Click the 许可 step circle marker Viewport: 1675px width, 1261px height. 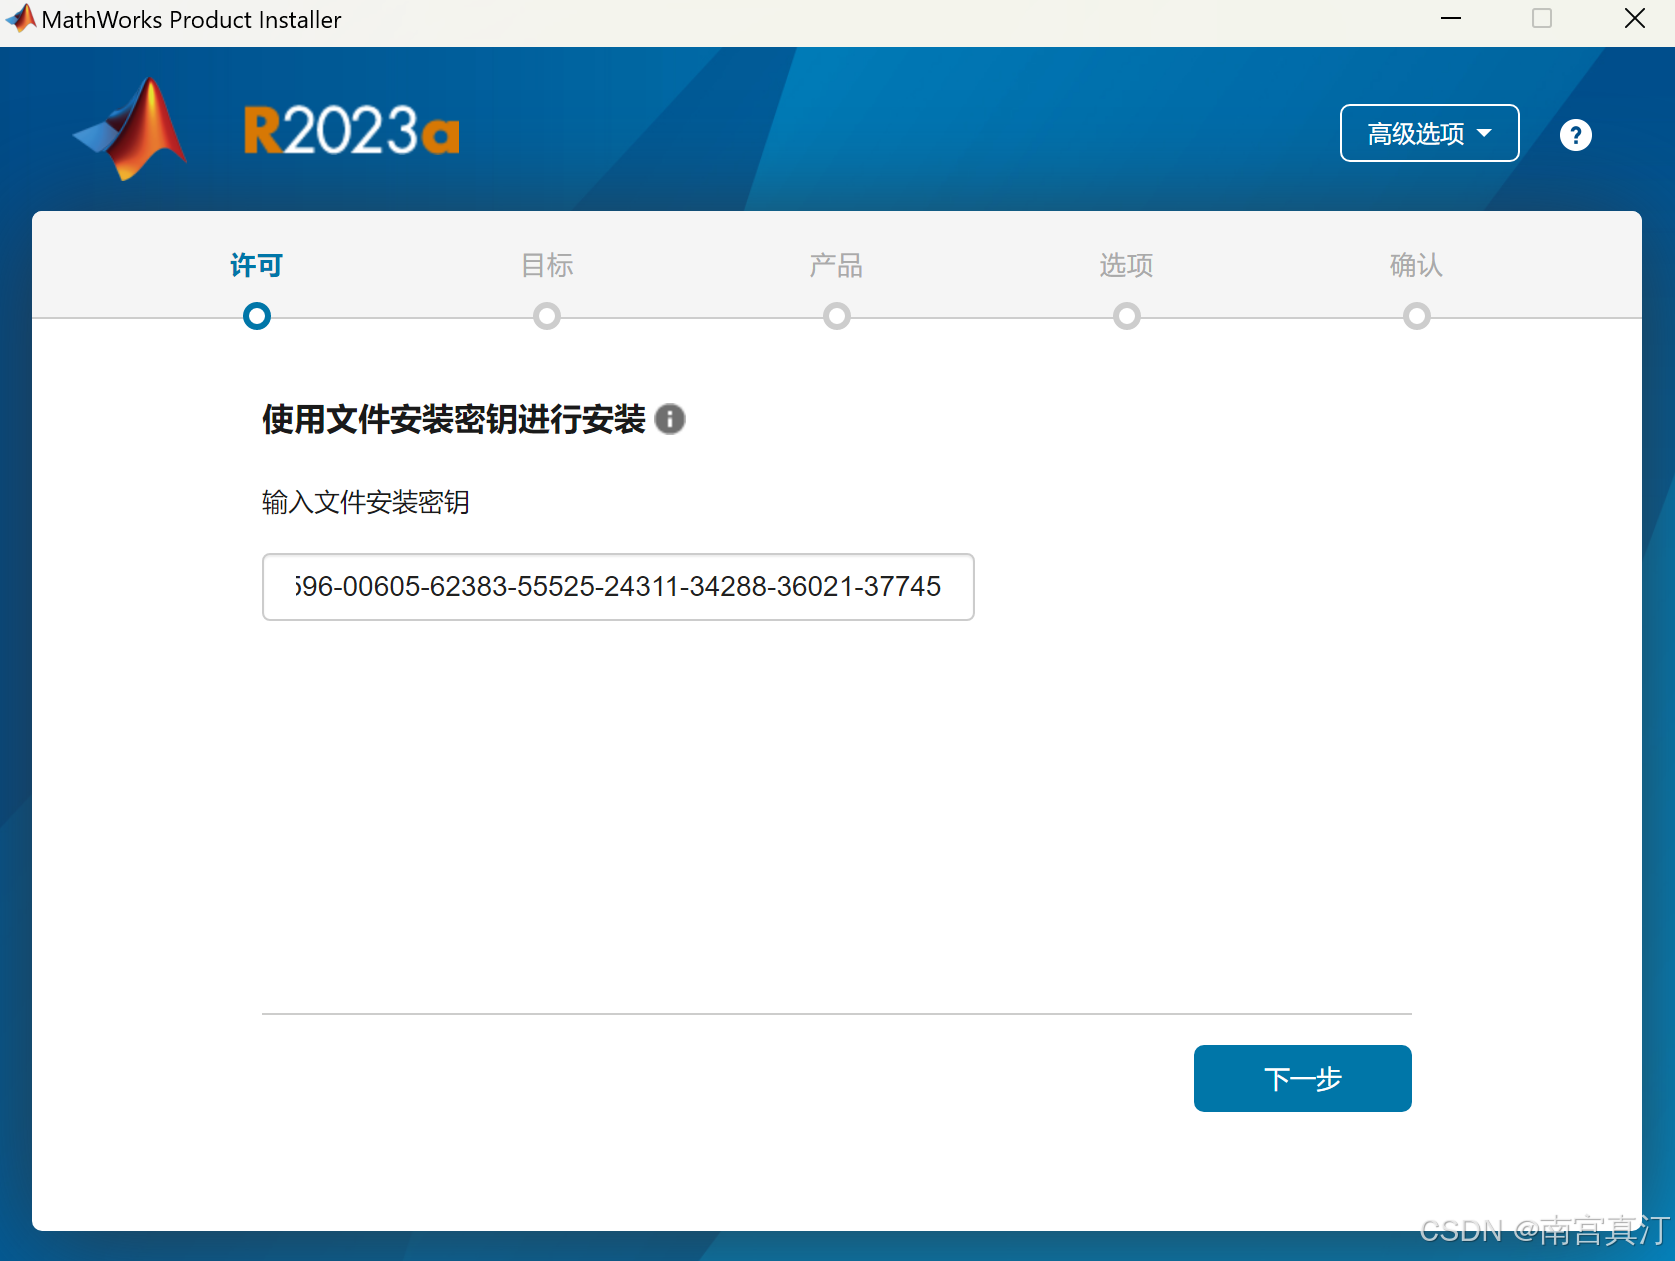point(257,316)
